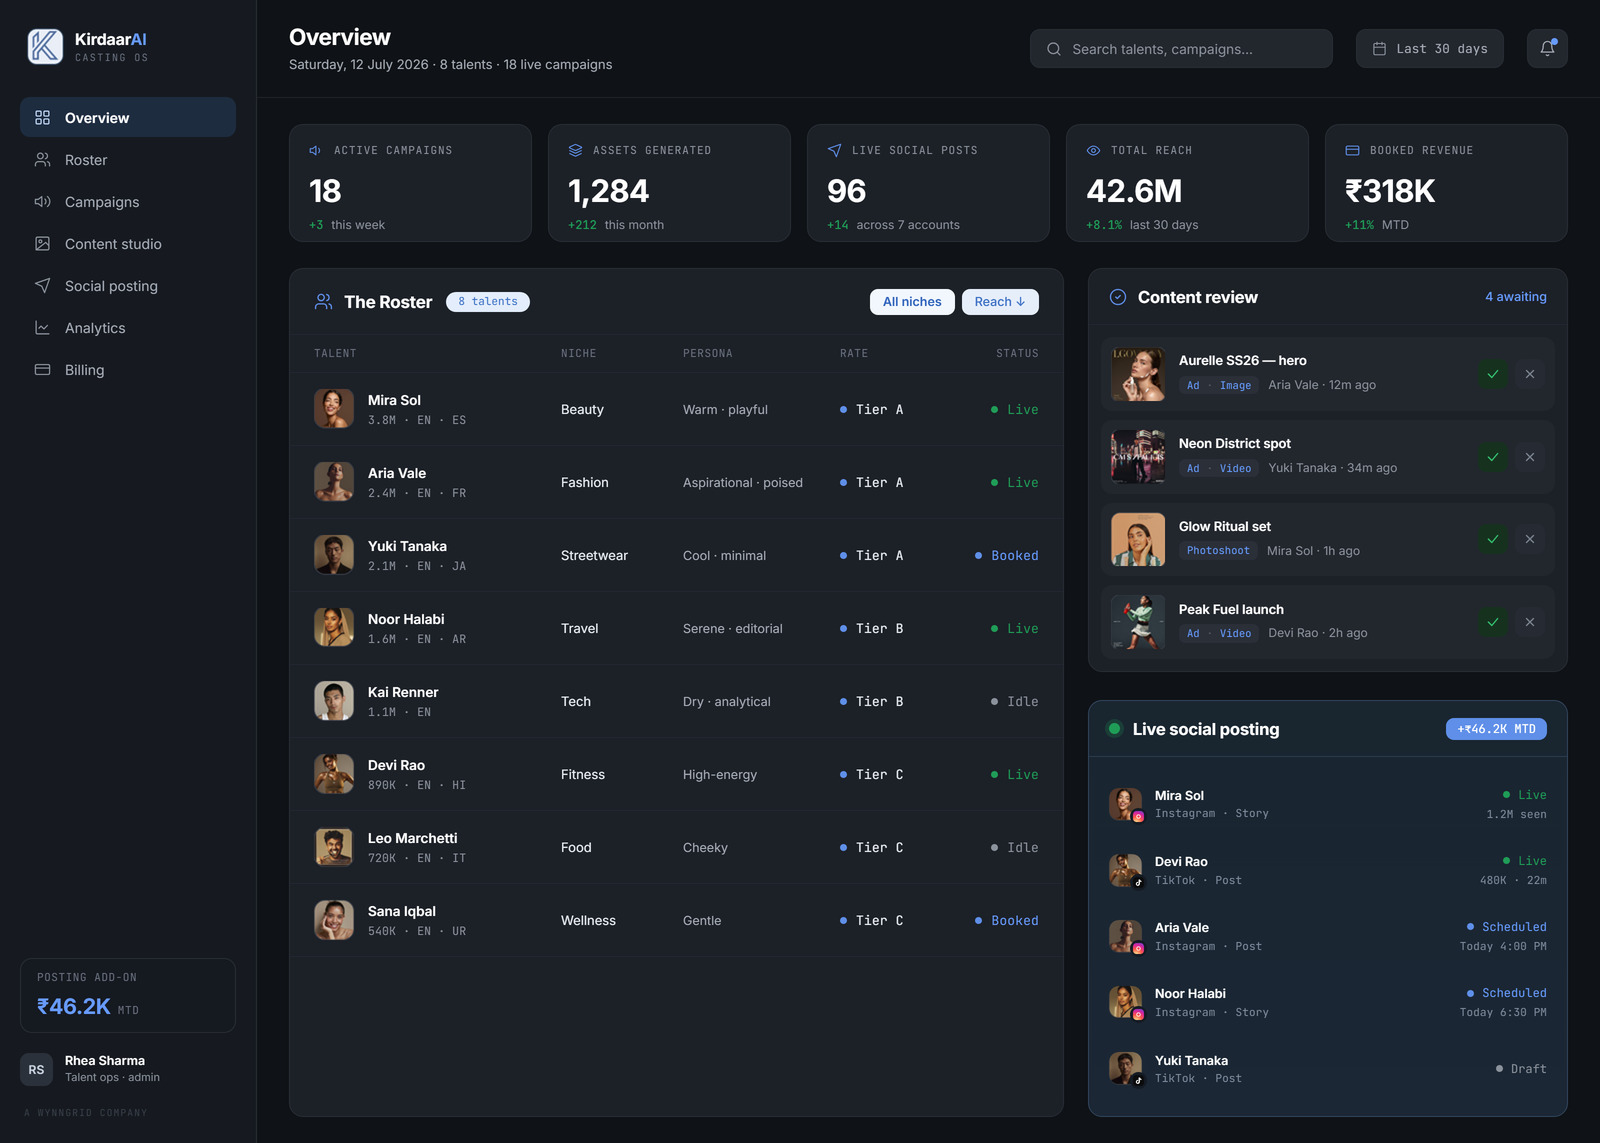
Task: Reject the Neon District spot
Action: click(x=1530, y=457)
